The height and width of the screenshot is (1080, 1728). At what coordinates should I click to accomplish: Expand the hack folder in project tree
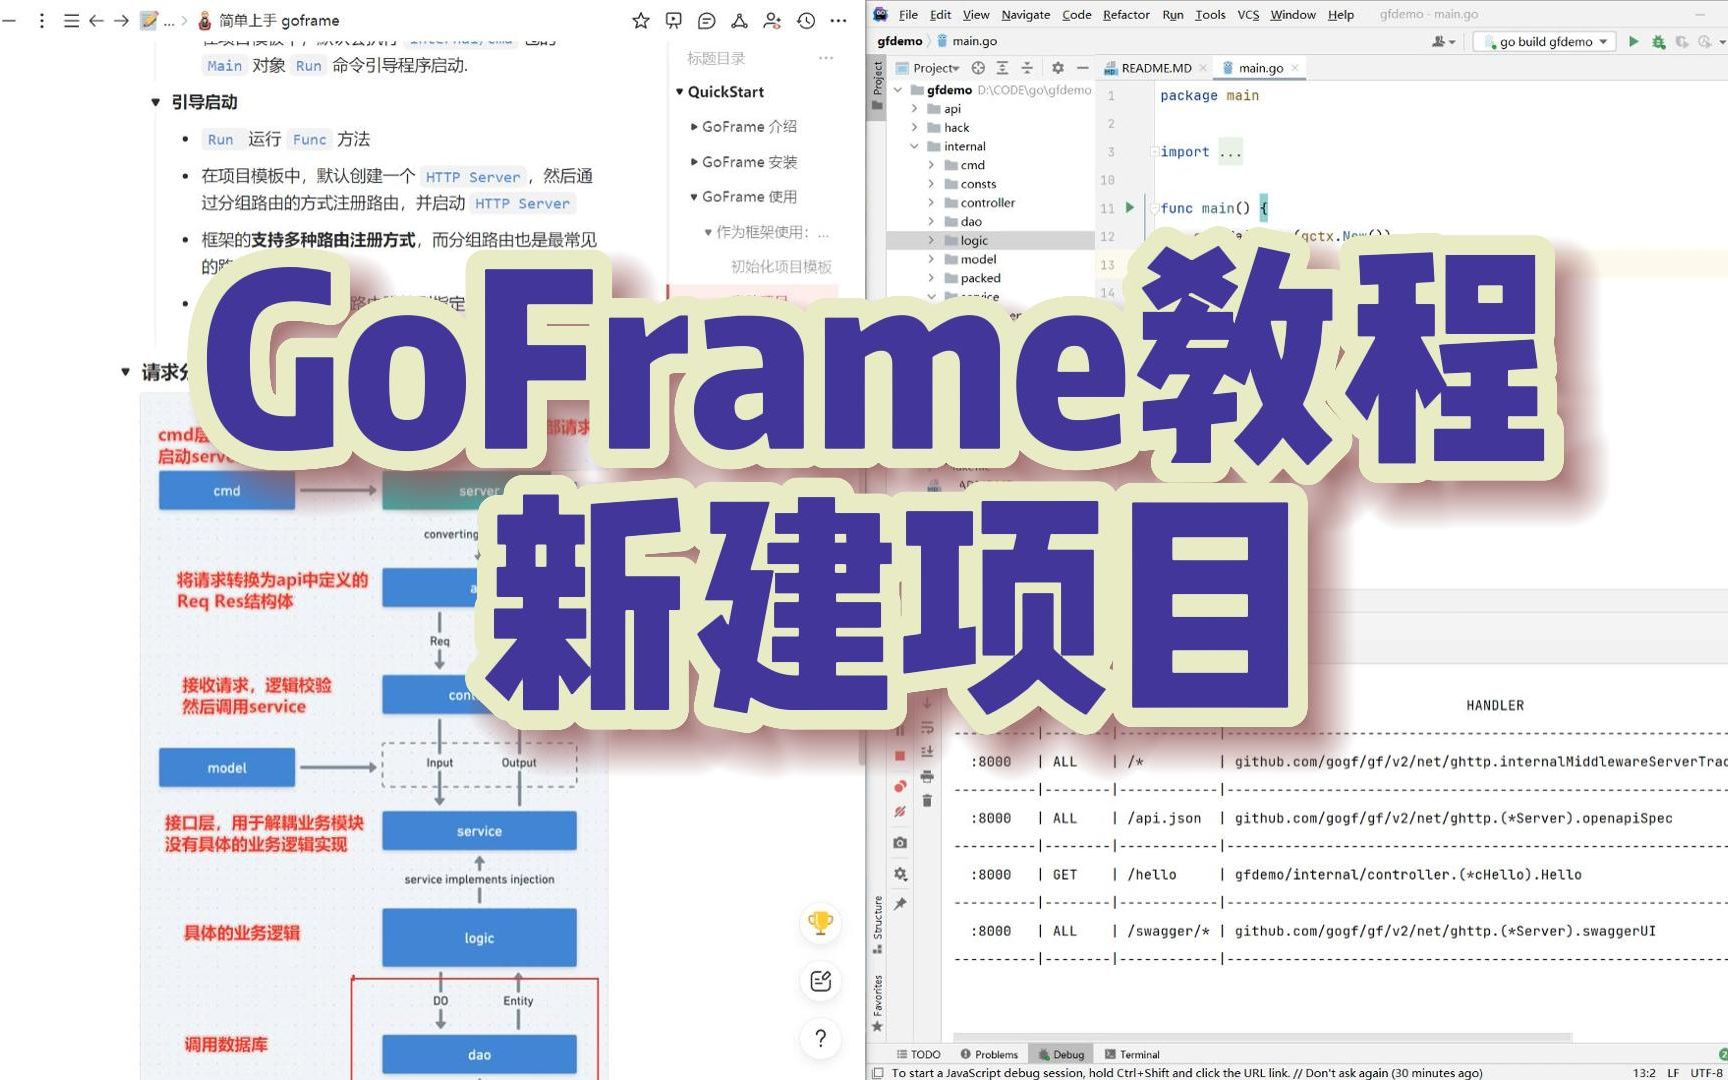point(914,127)
